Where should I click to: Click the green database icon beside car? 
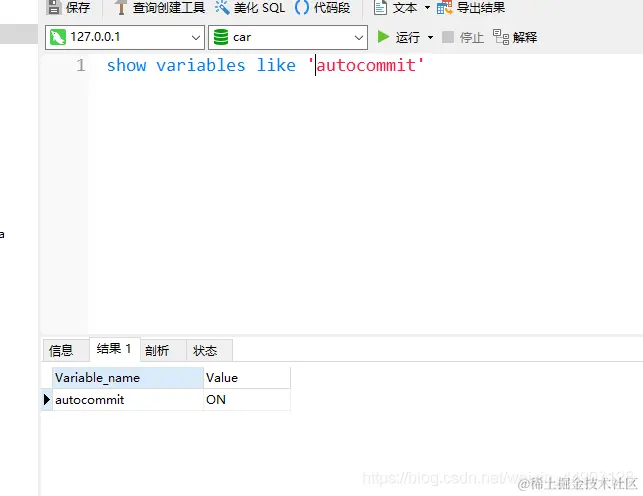221,37
